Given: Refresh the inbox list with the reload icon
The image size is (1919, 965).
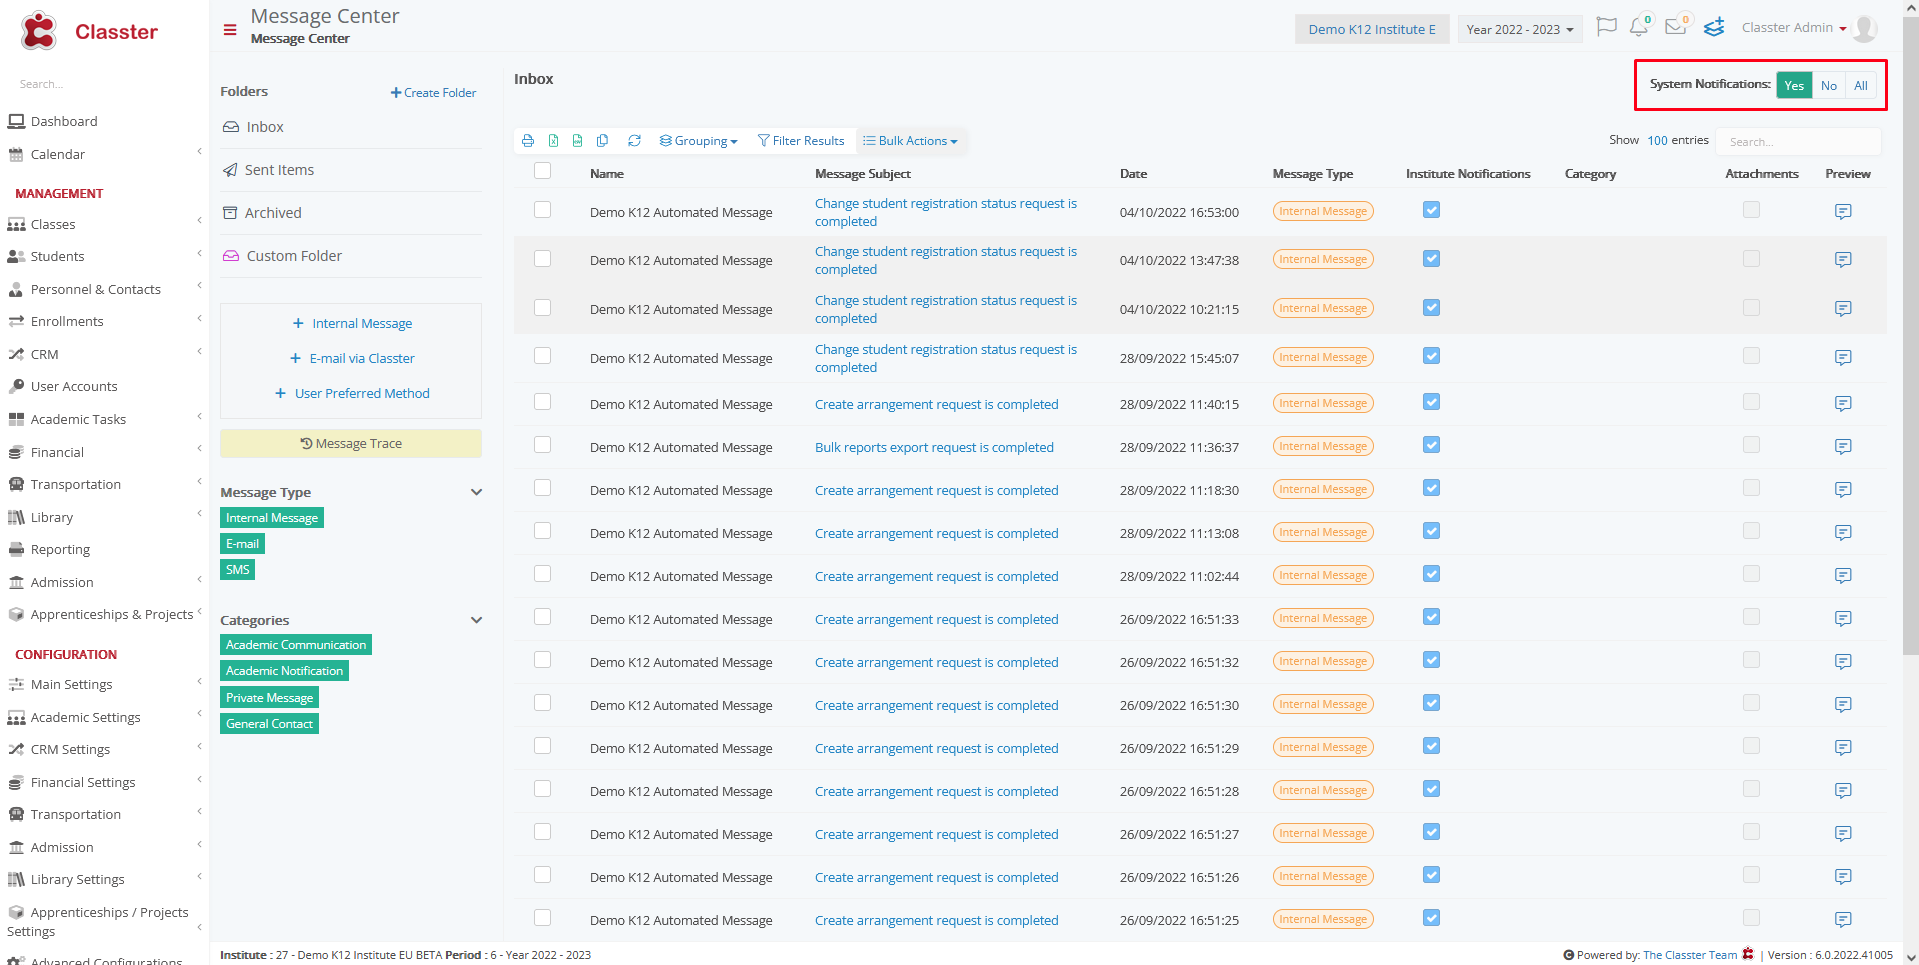Looking at the screenshot, I should pos(634,141).
